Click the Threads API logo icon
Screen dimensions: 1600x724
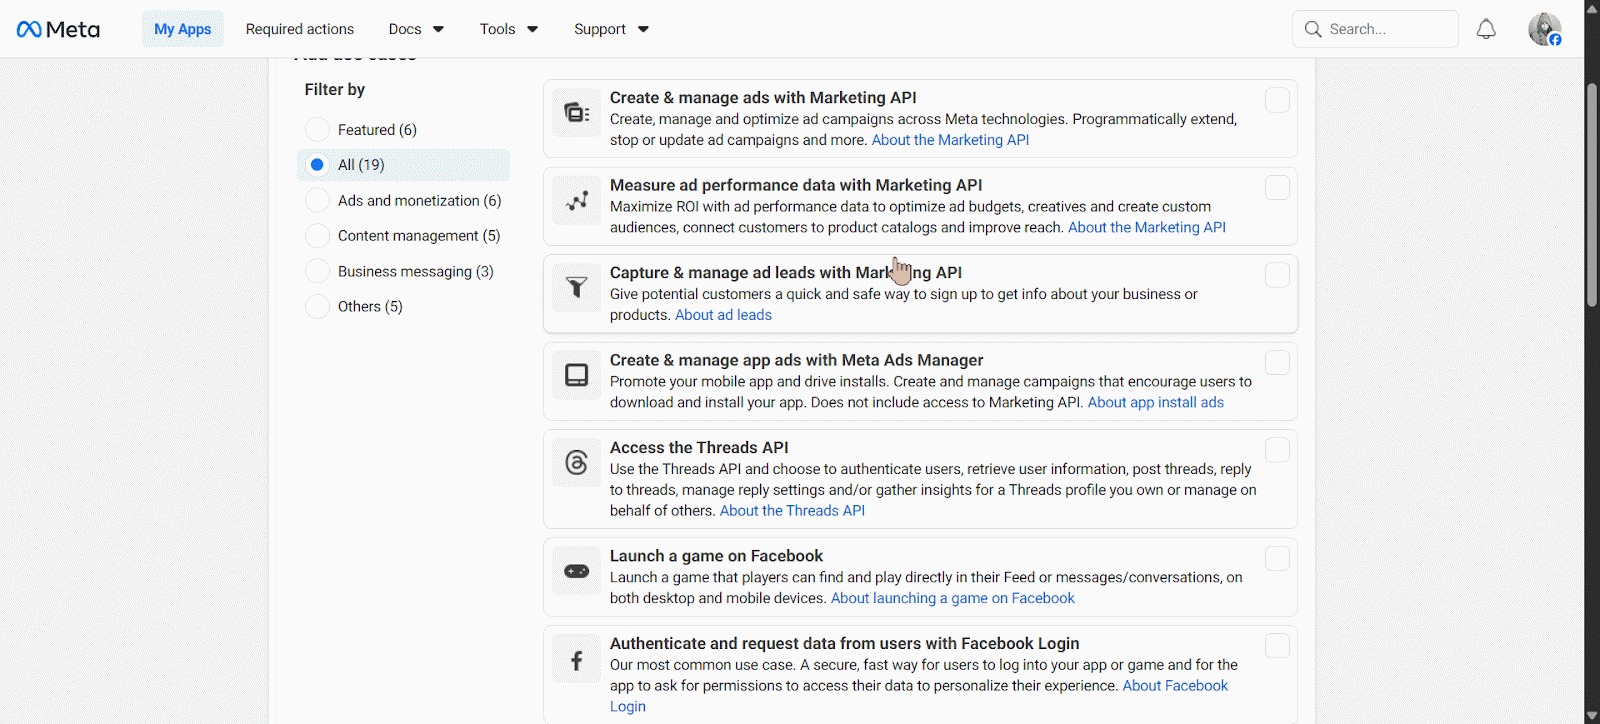pyautogui.click(x=577, y=463)
